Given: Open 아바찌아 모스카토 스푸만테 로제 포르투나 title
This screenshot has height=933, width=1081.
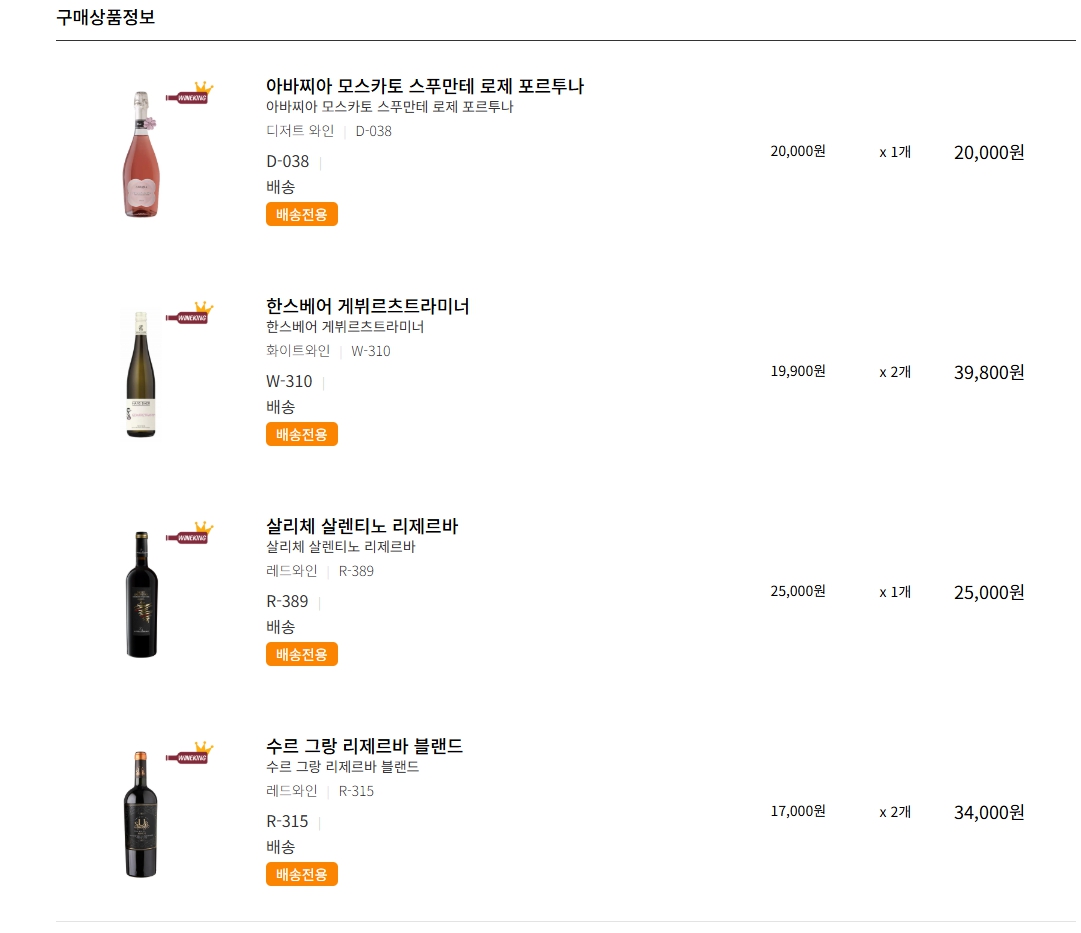Looking at the screenshot, I should click(x=425, y=86).
